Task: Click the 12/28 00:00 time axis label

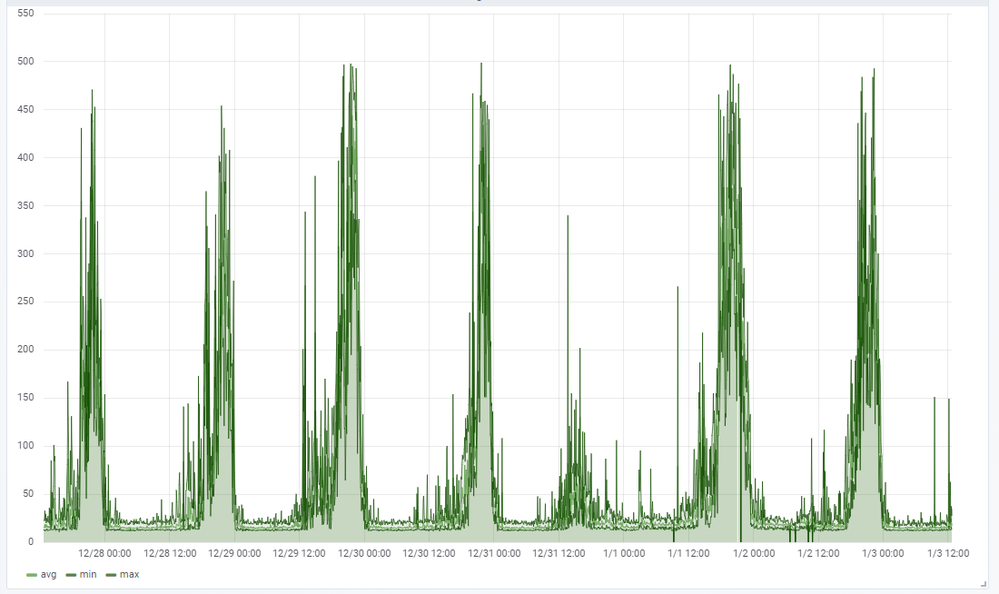Action: (x=104, y=553)
